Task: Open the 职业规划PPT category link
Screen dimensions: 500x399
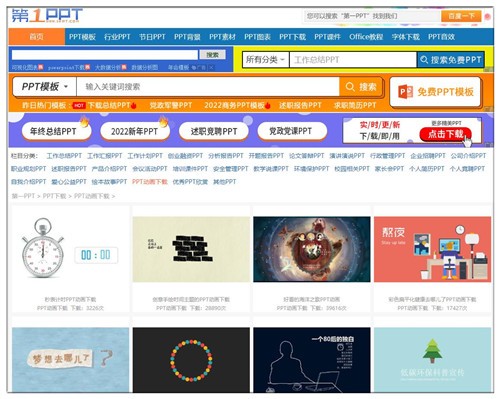Action: (29, 169)
